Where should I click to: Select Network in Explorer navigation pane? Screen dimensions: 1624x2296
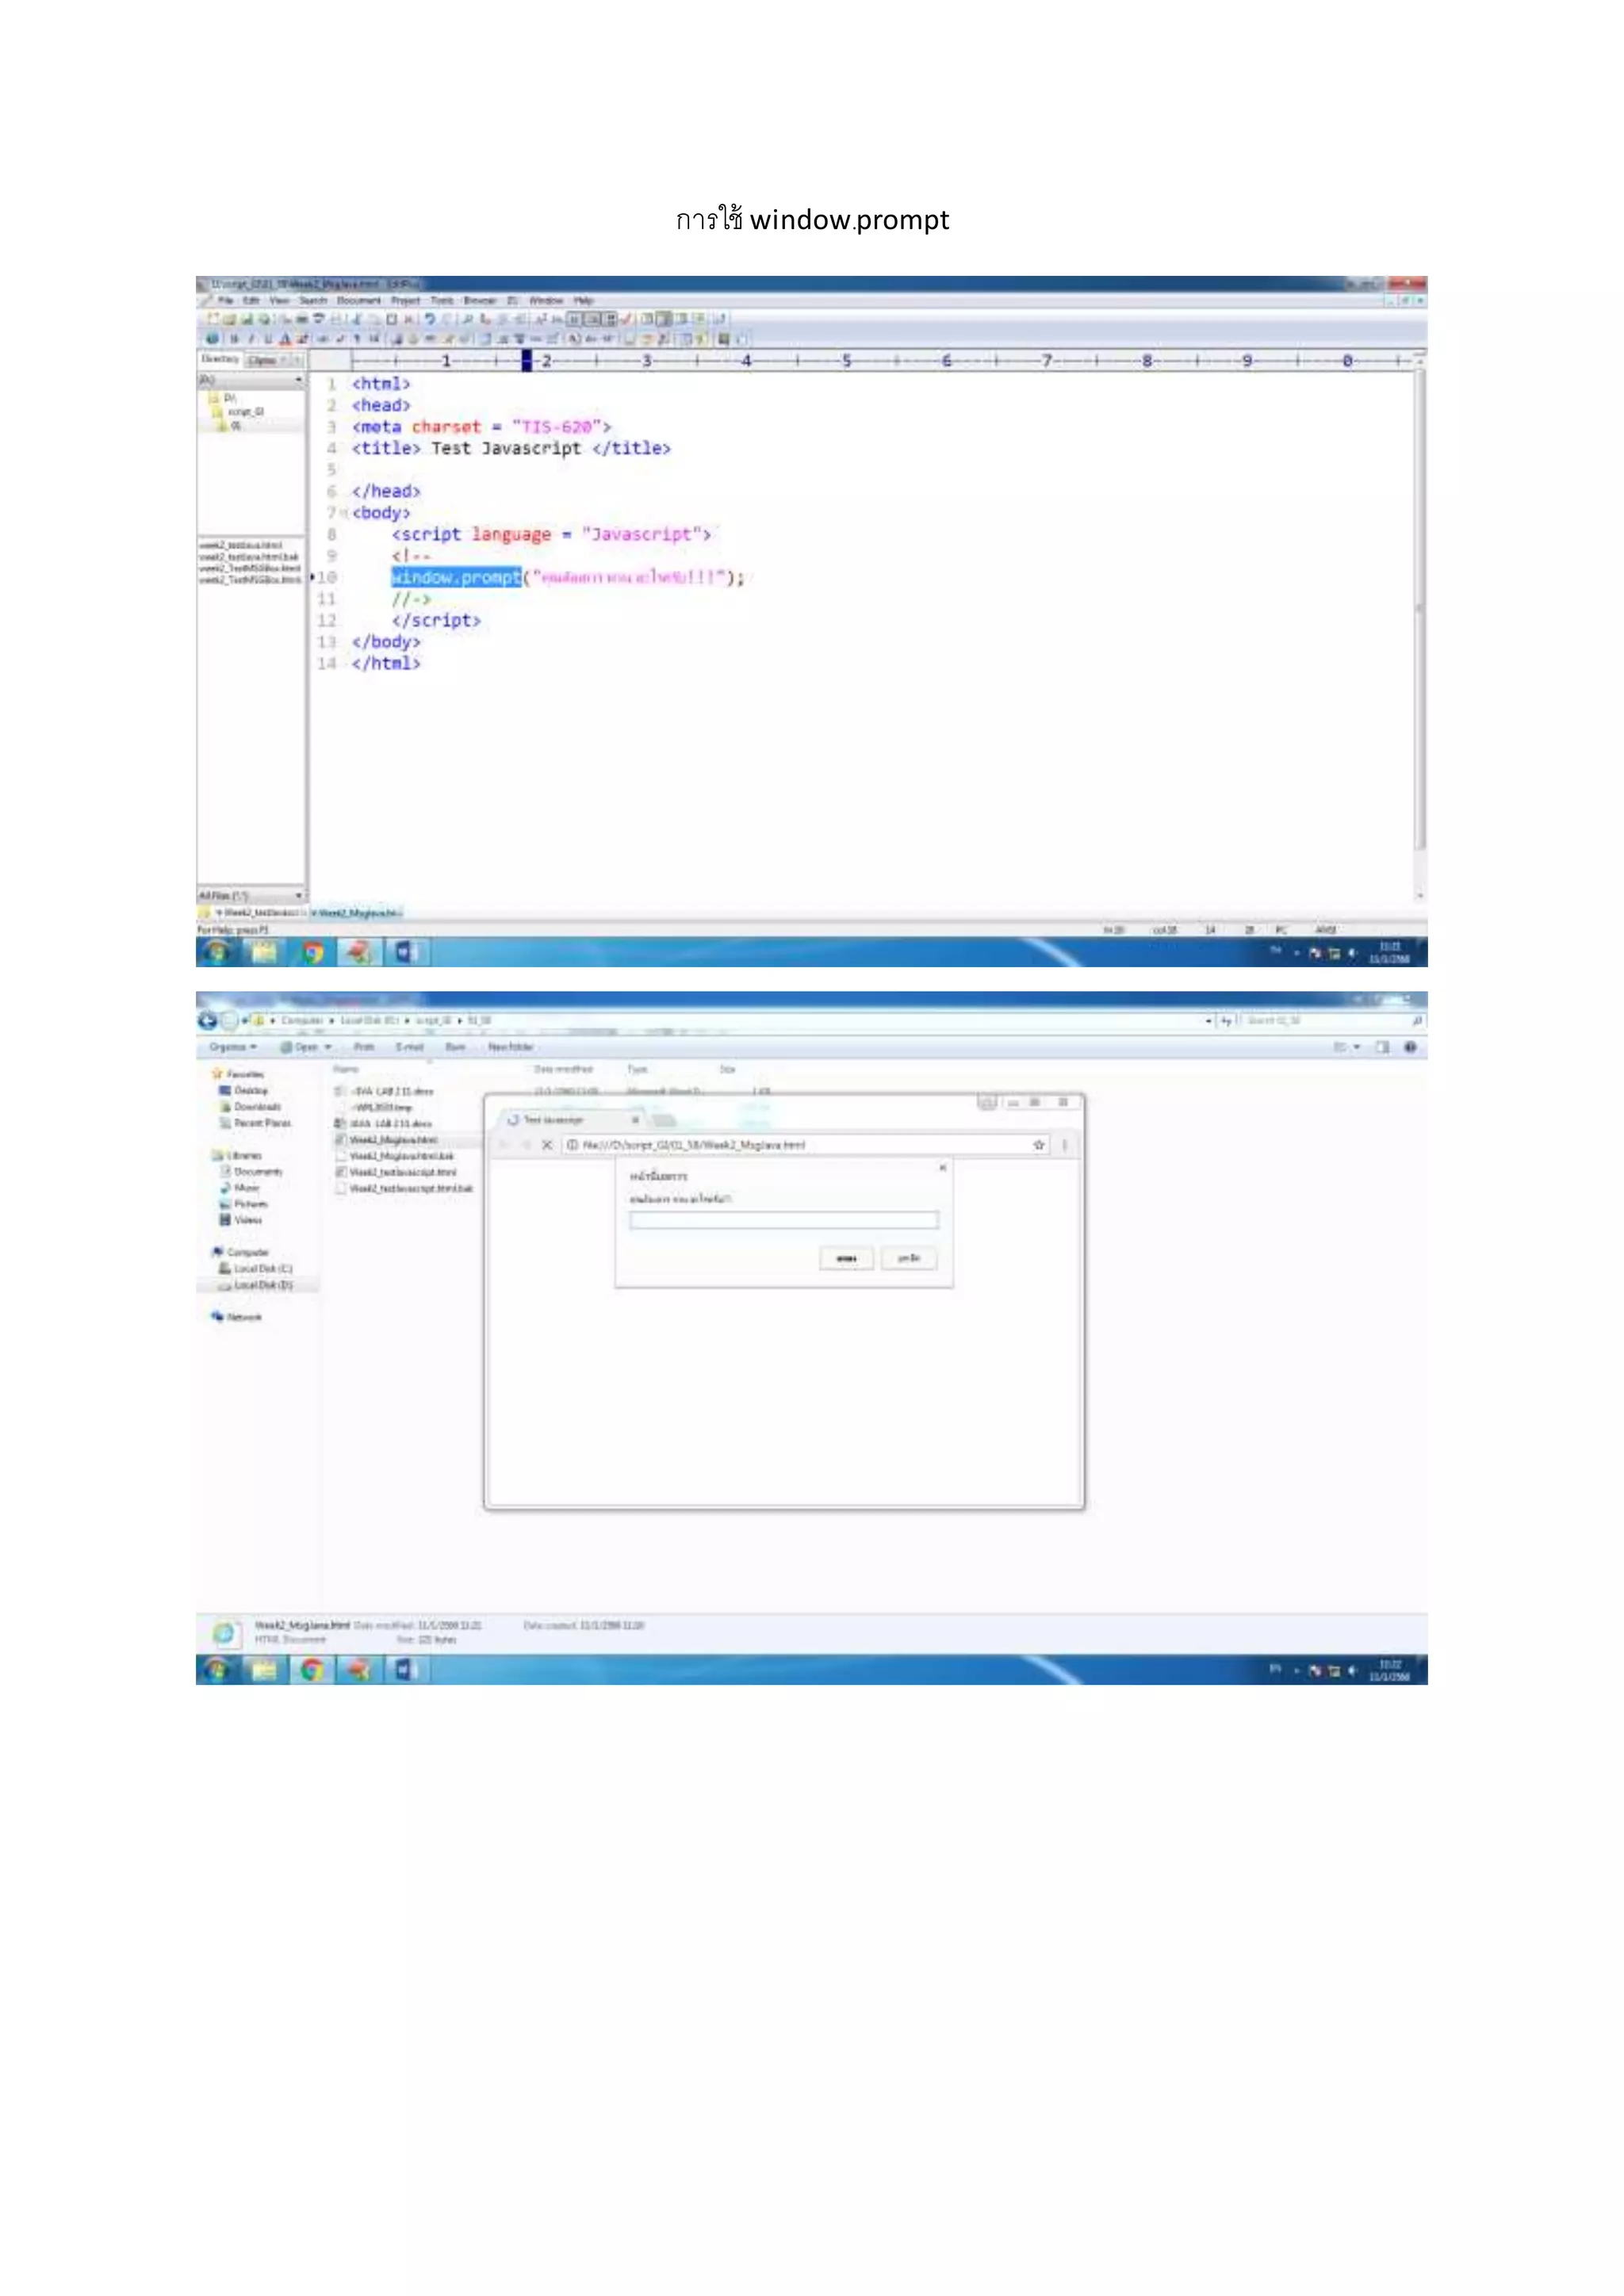(x=236, y=1317)
